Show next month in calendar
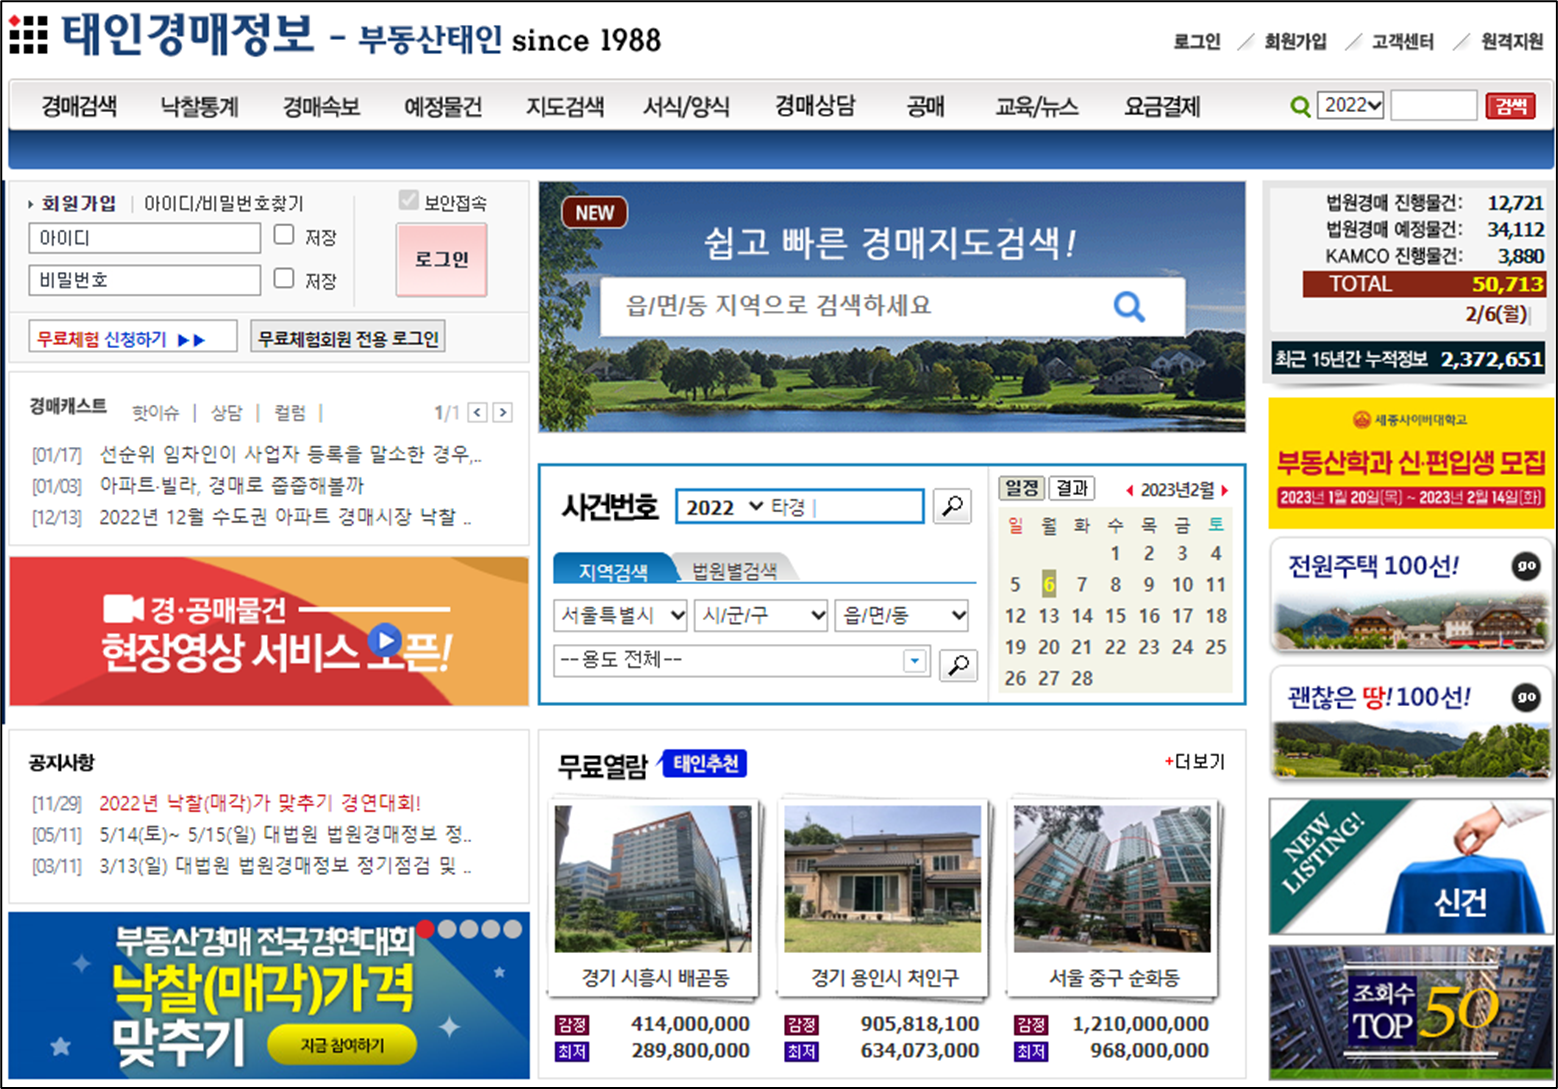Viewport: 1558px width, 1089px height. [1224, 490]
